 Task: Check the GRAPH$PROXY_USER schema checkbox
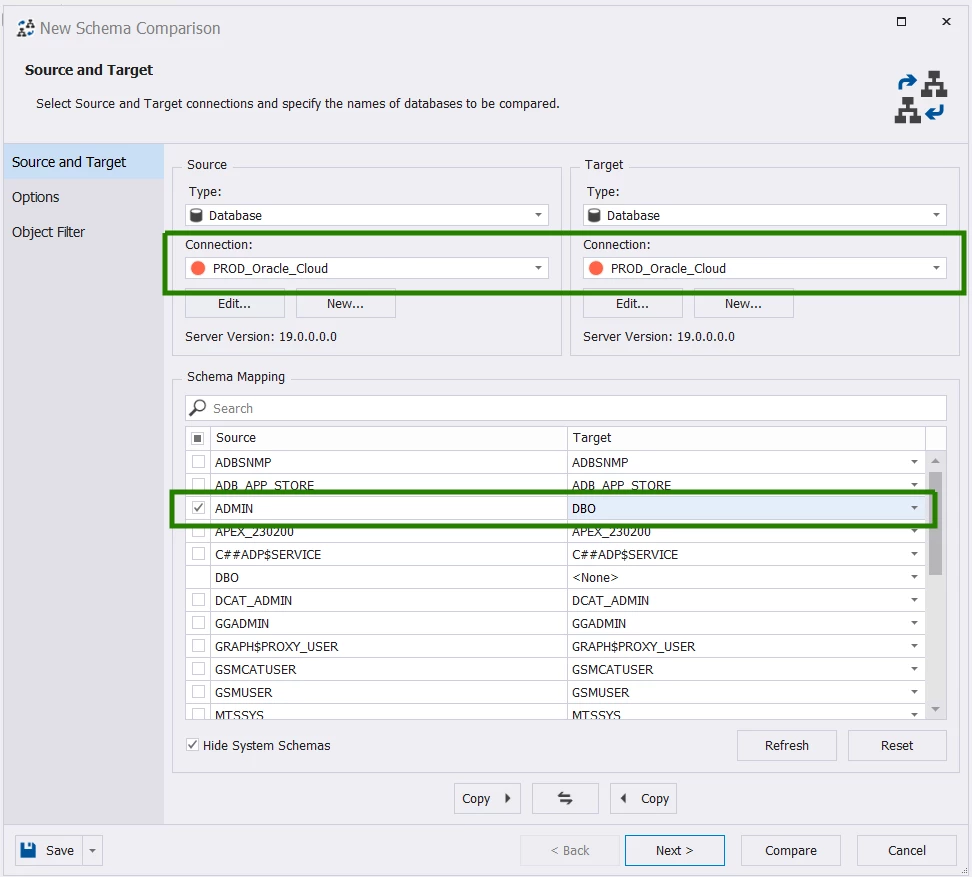tap(198, 645)
